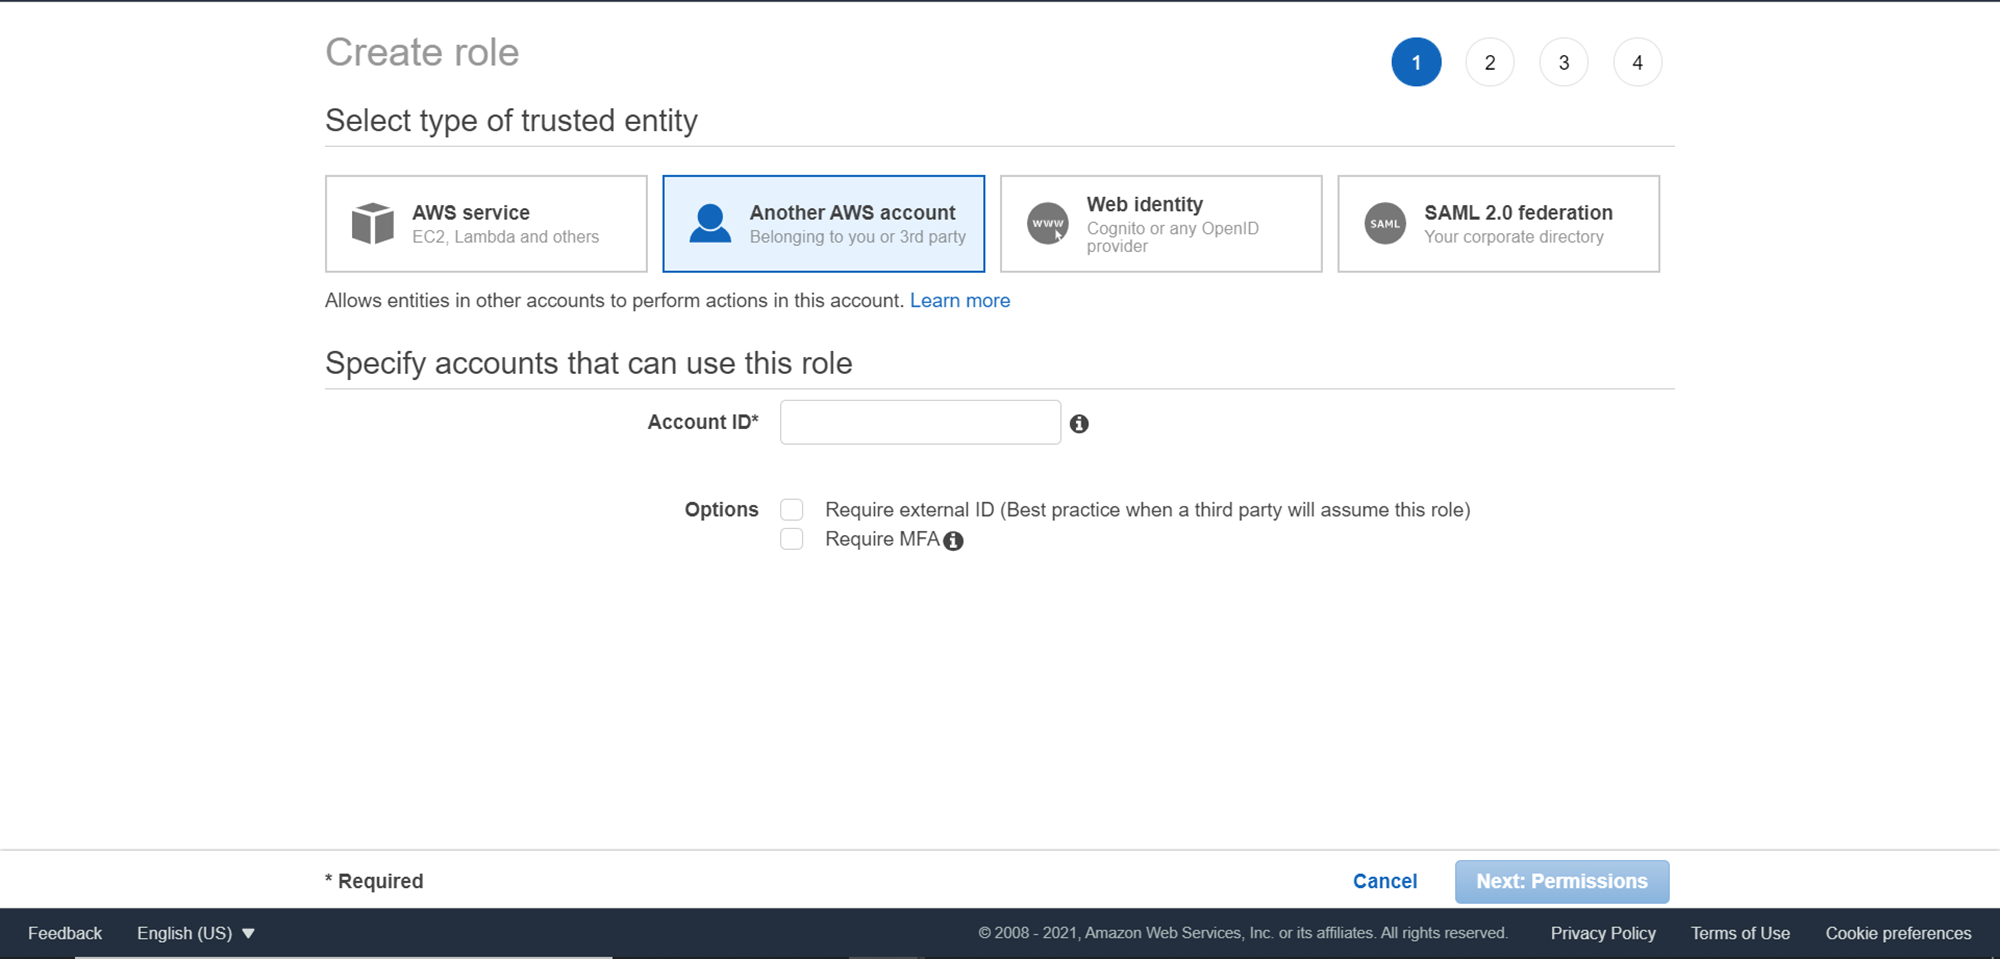Click the Web identity www globe icon

click(1047, 223)
